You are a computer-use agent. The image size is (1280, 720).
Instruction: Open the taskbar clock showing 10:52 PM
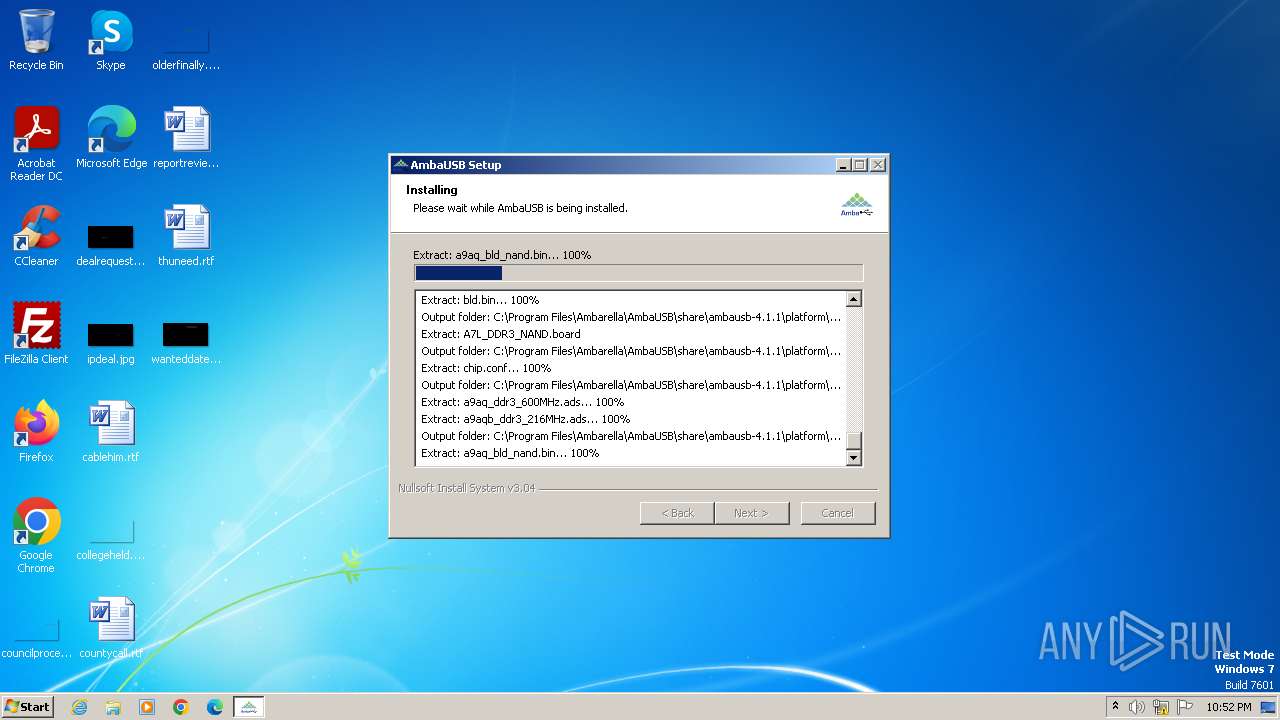click(x=1228, y=707)
